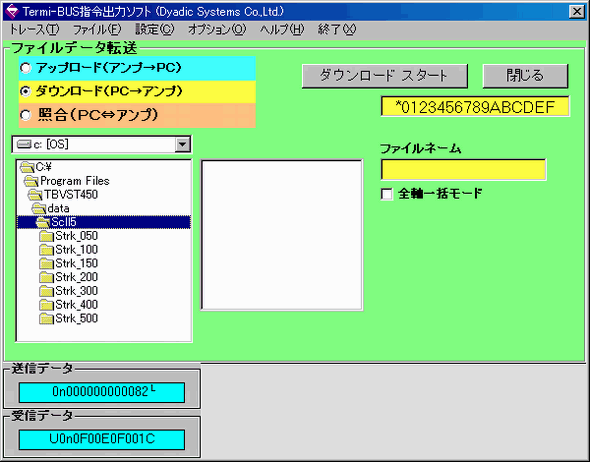Viewport: 590px width, 462px height.
Task: Click the Termi-BUS app icon in title bar
Action: [x=12, y=12]
